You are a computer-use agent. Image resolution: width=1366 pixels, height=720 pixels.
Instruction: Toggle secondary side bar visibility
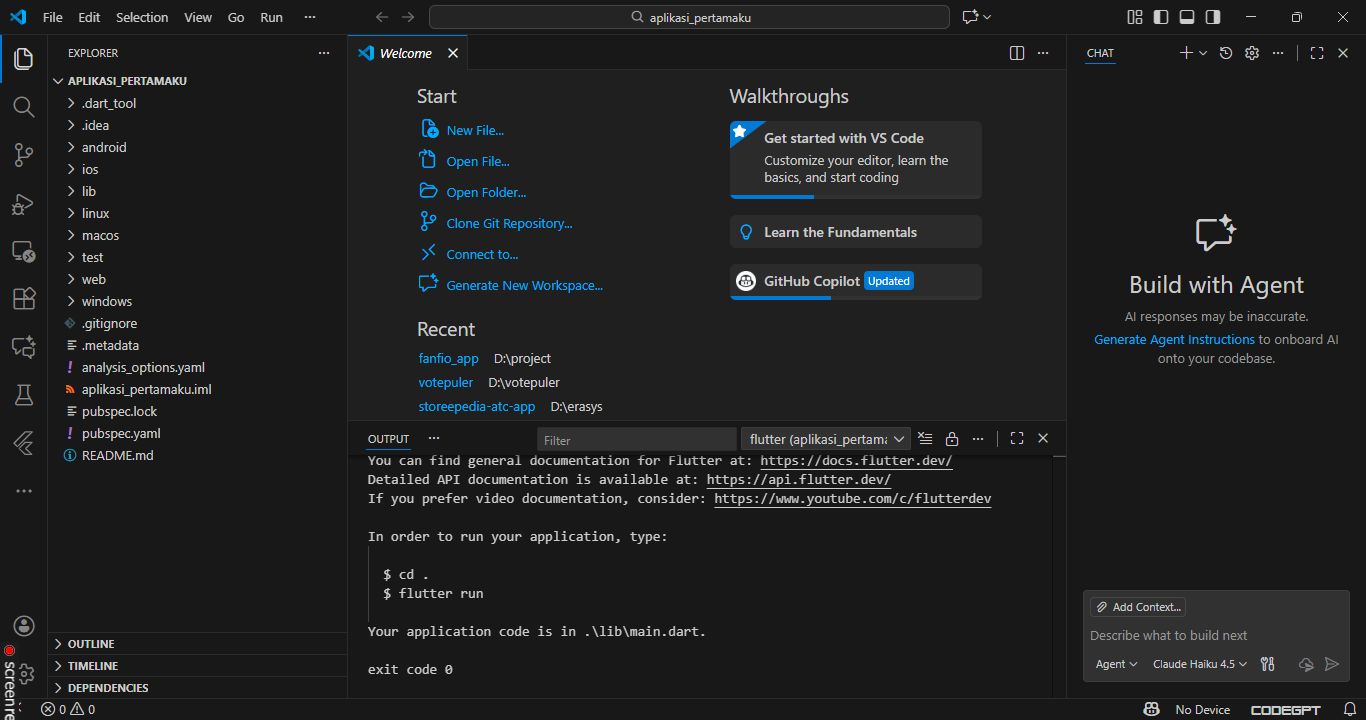(1213, 17)
